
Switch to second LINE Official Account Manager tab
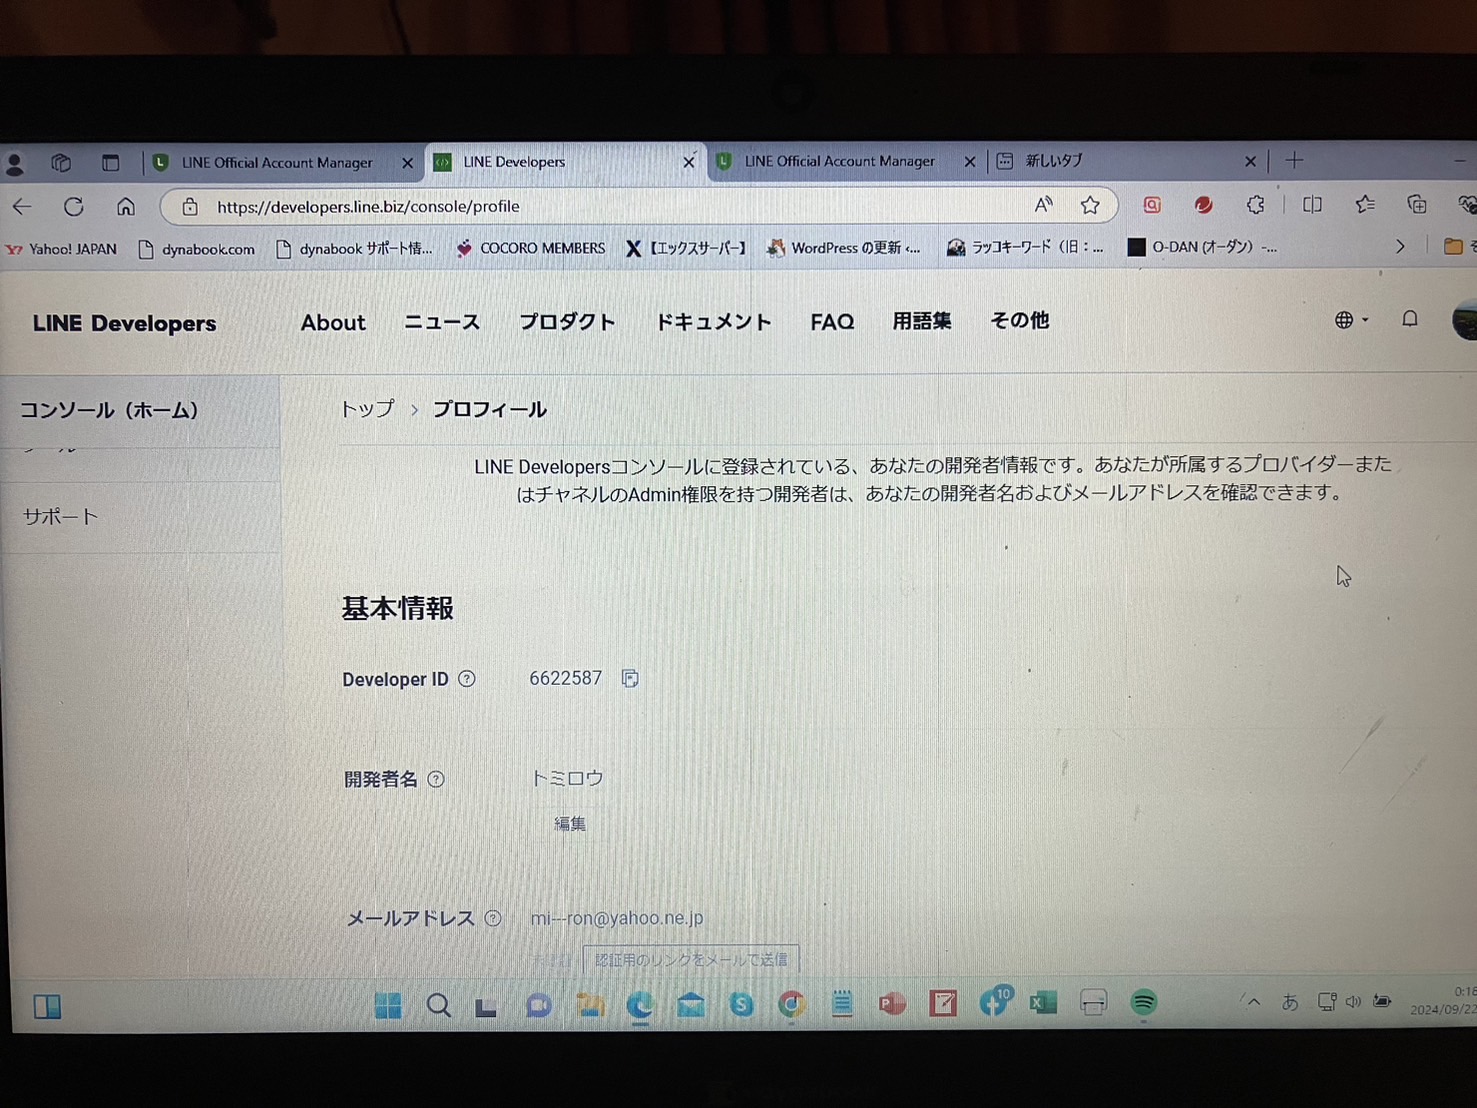[x=845, y=161]
